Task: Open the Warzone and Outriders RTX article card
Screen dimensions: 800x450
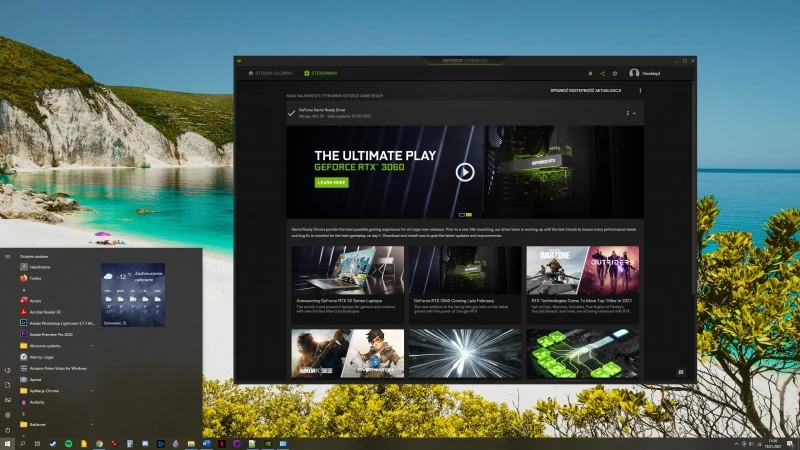Action: click(583, 285)
